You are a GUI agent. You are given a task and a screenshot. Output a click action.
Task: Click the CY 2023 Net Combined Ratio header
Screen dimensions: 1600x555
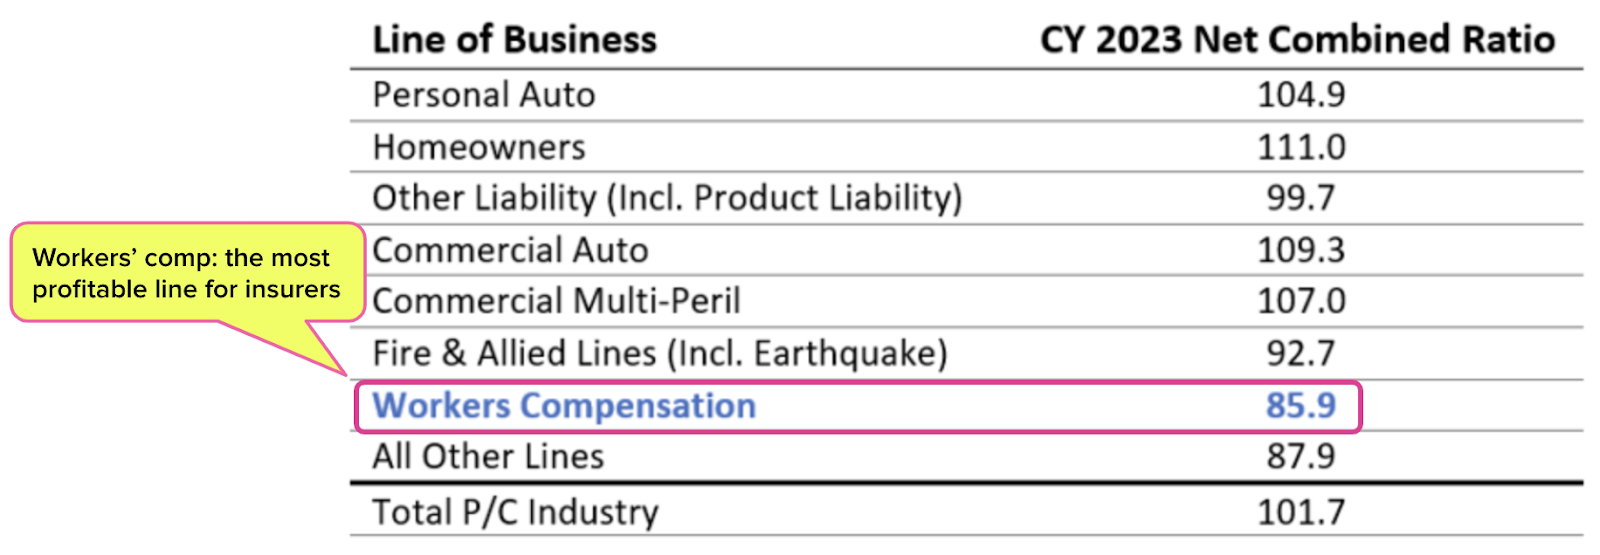(x=1297, y=39)
